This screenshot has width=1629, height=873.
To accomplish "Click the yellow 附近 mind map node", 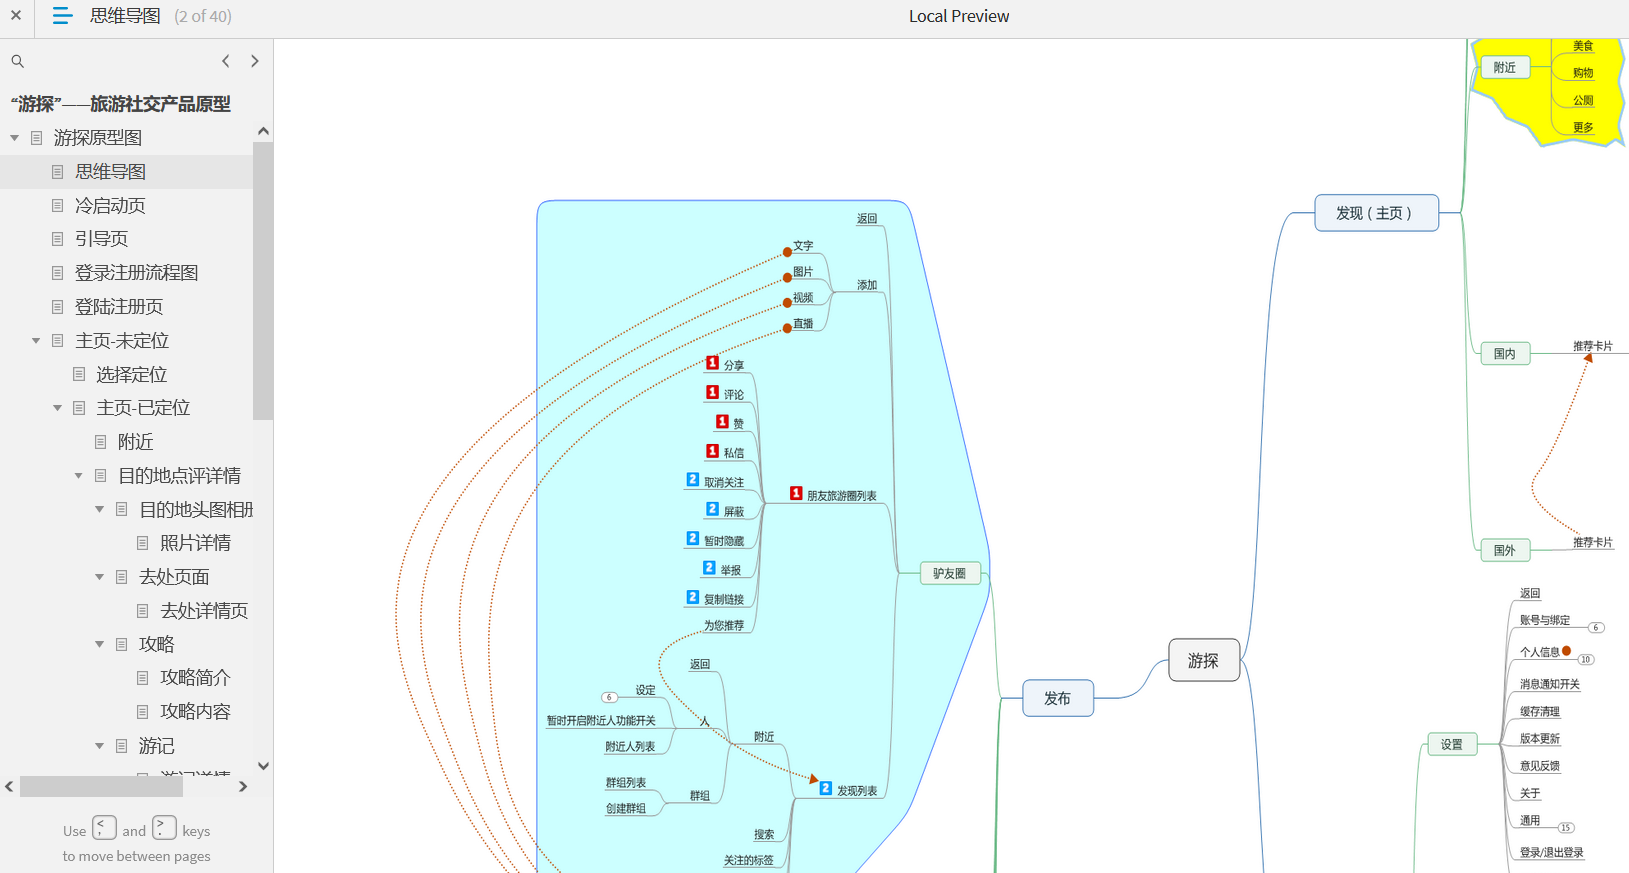I will (1505, 67).
